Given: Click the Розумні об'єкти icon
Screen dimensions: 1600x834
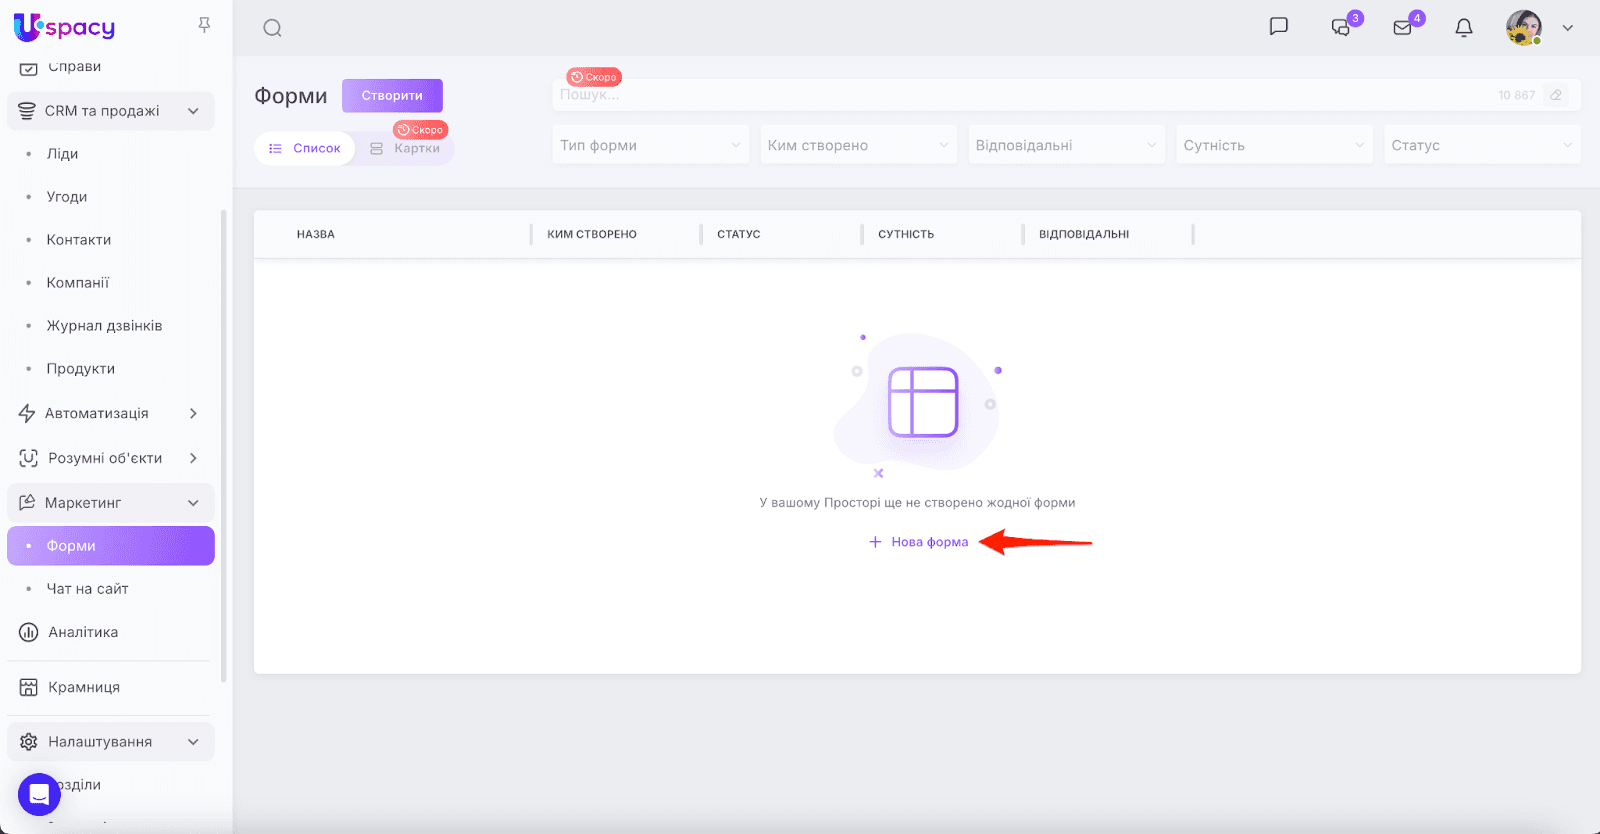Looking at the screenshot, I should 29,458.
